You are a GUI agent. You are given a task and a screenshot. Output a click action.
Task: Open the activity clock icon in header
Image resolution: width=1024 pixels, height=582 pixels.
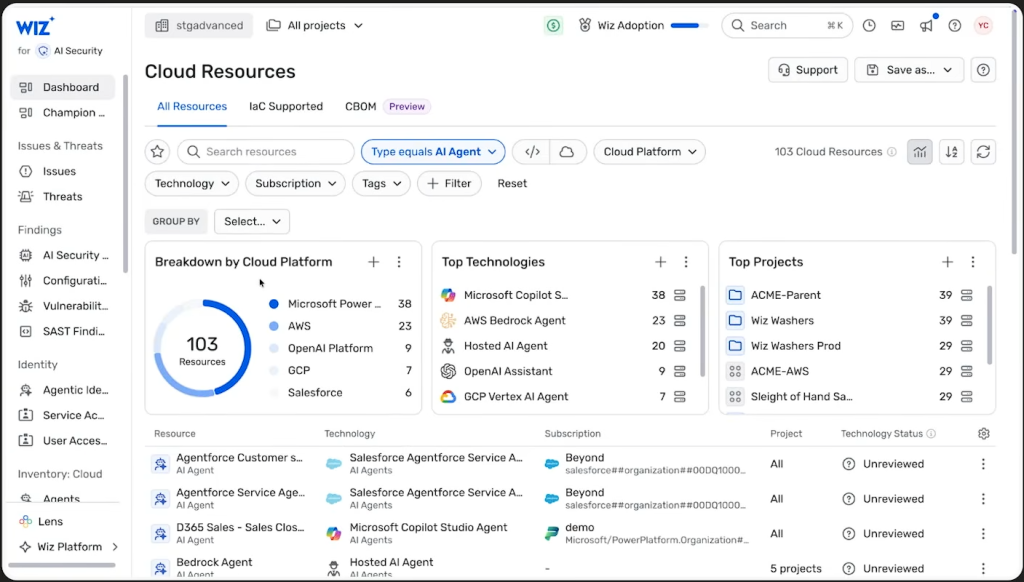coord(869,26)
